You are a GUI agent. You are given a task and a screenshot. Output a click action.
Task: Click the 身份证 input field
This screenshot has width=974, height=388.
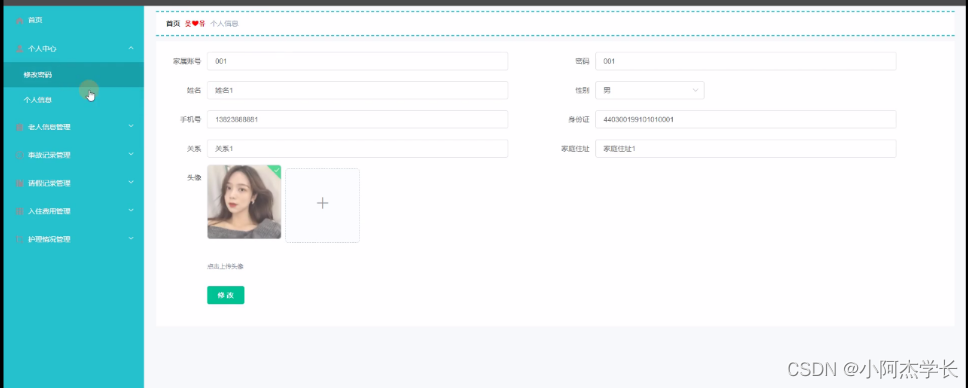click(745, 119)
